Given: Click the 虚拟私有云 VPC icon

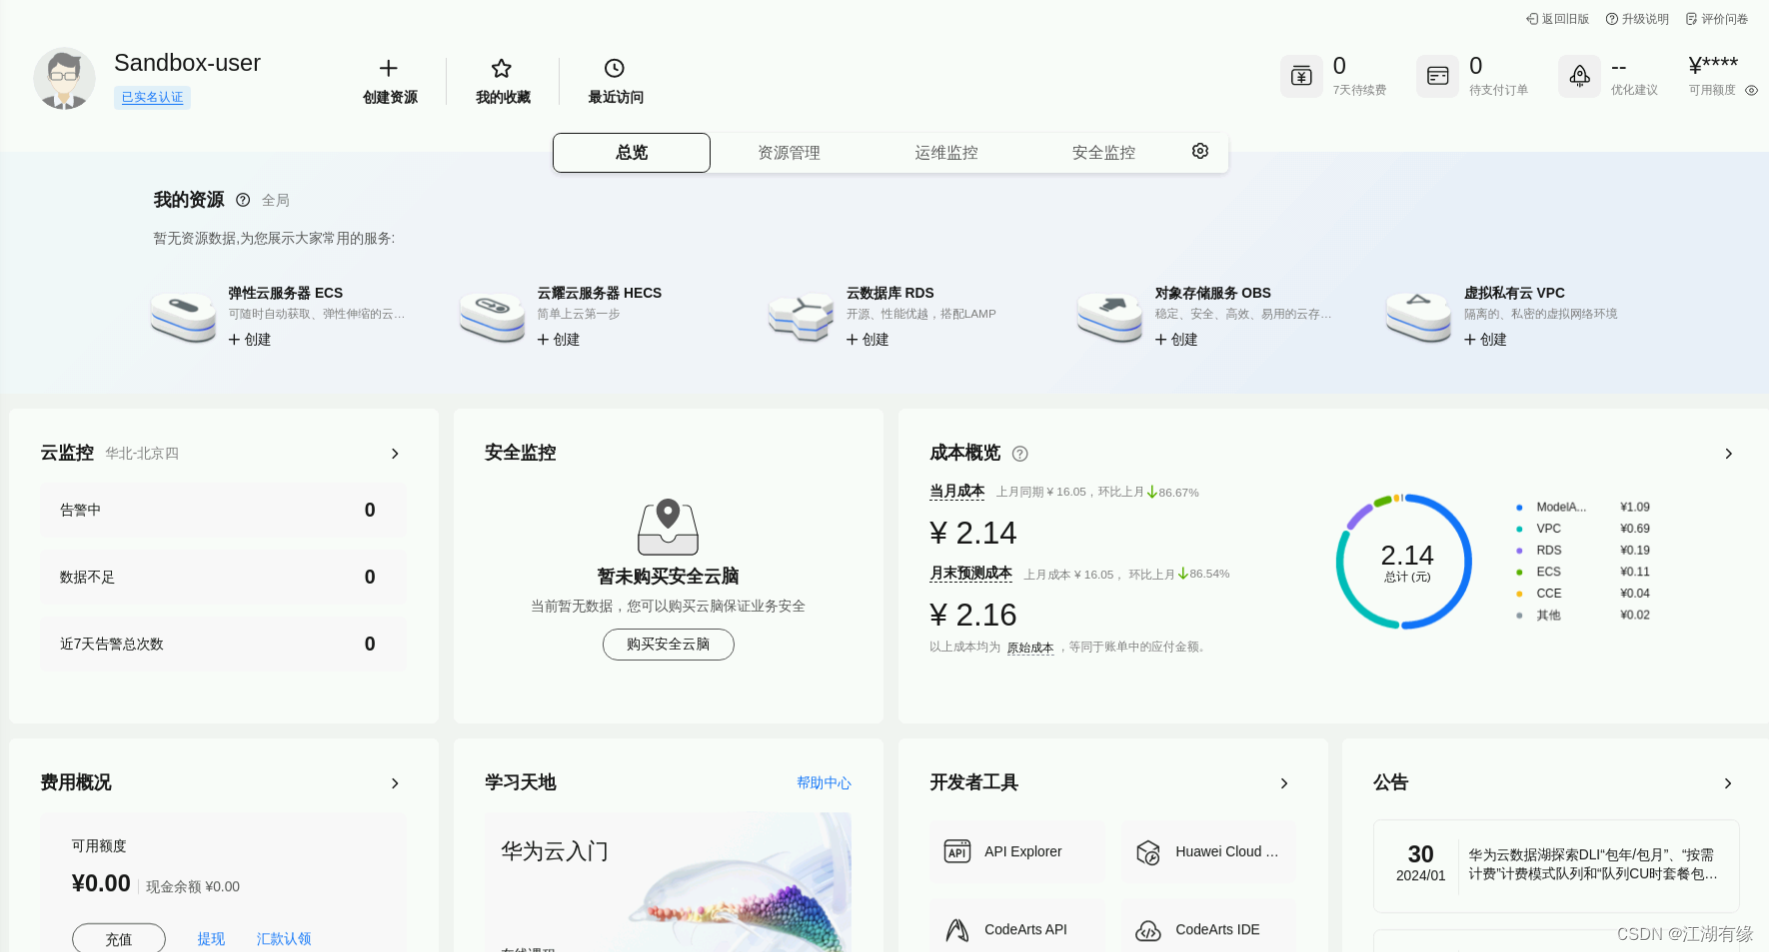Looking at the screenshot, I should coord(1418,317).
